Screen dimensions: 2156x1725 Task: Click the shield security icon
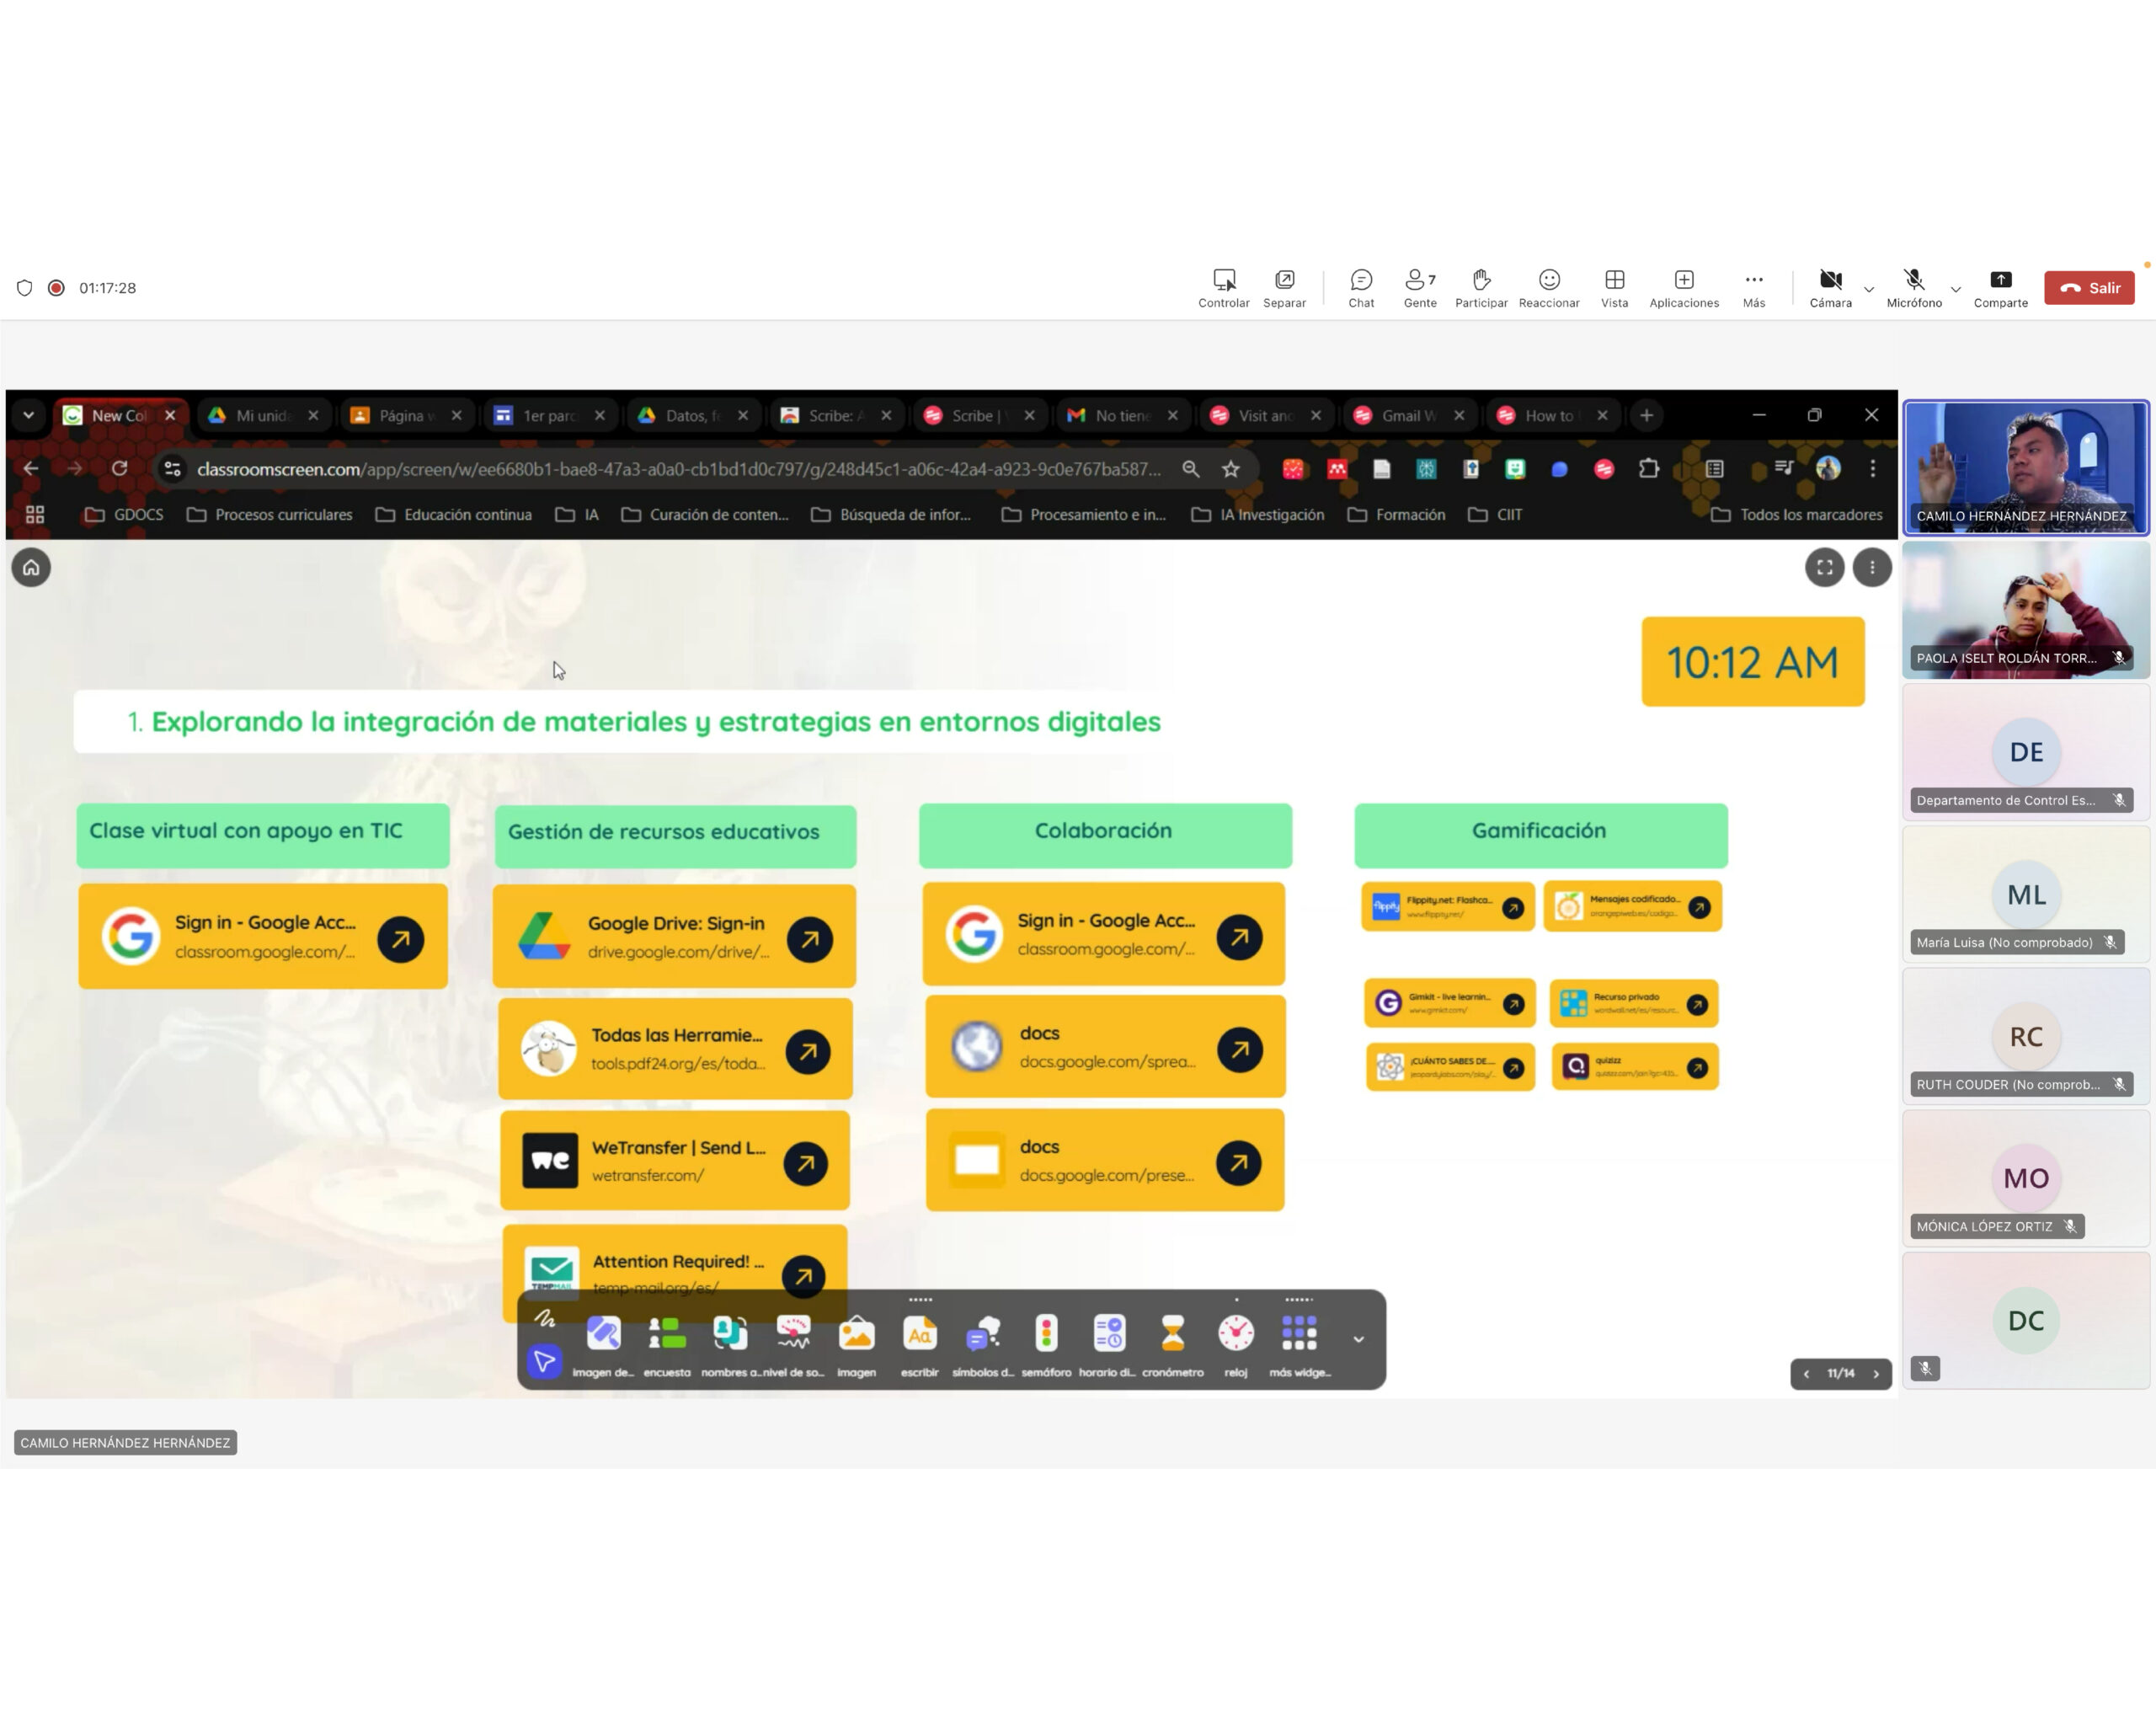pyautogui.click(x=25, y=288)
